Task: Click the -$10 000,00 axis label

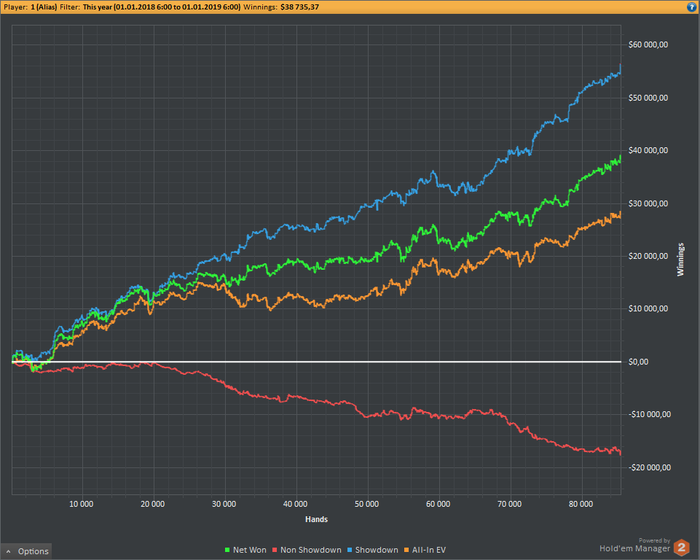Action: pos(650,415)
